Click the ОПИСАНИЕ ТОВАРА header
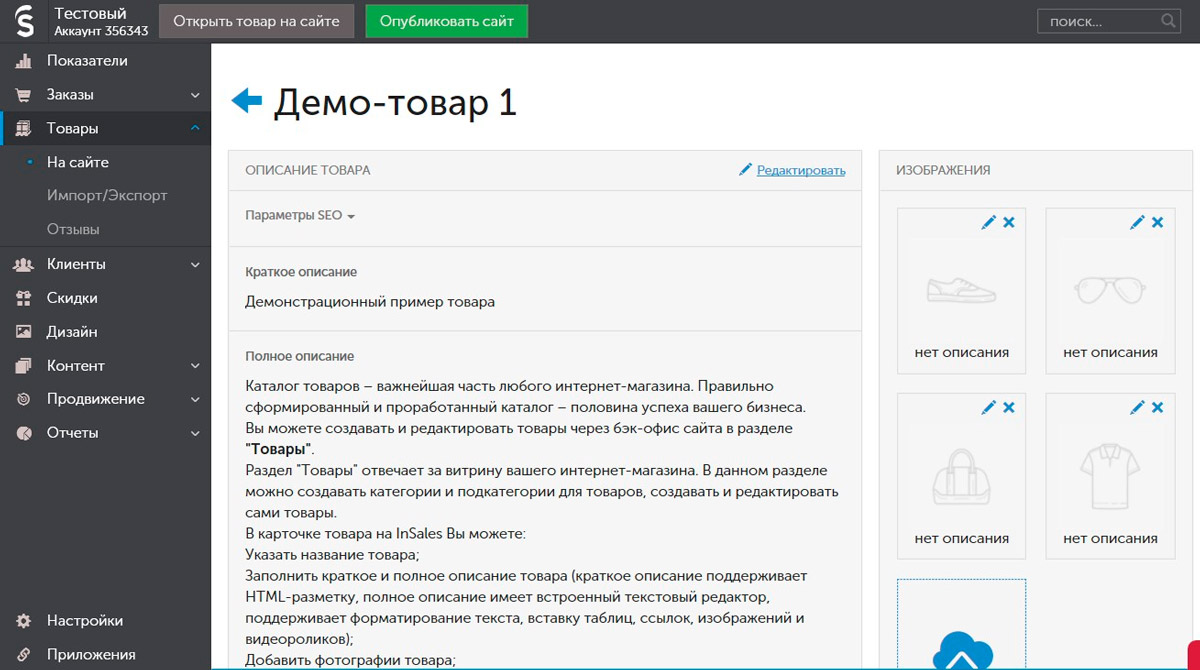Image resolution: width=1200 pixels, height=670 pixels. (308, 170)
